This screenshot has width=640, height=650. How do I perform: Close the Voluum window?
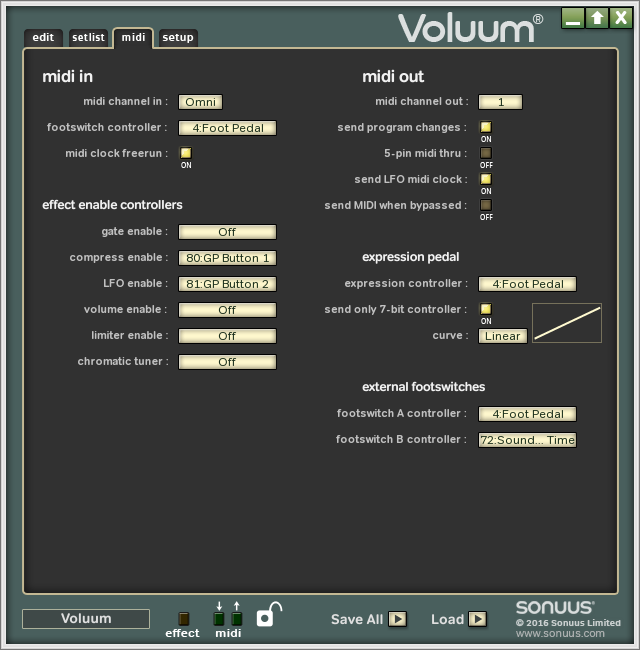coord(621,18)
